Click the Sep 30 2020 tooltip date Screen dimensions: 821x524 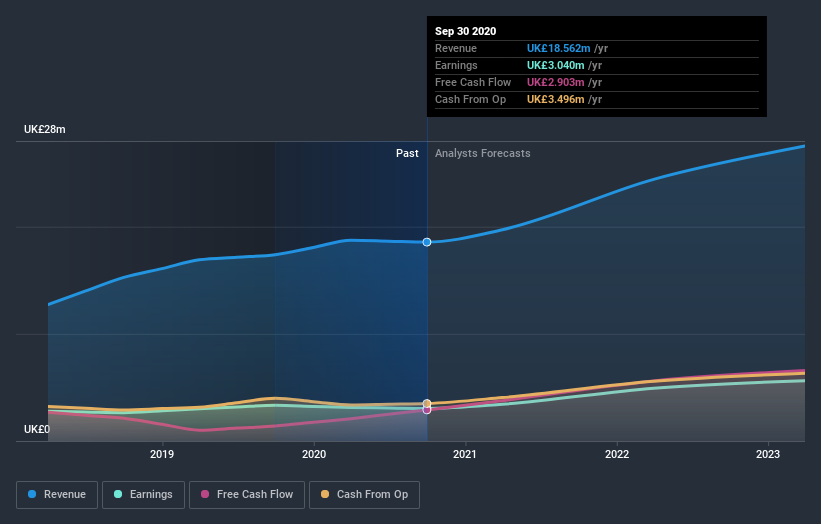(x=465, y=31)
